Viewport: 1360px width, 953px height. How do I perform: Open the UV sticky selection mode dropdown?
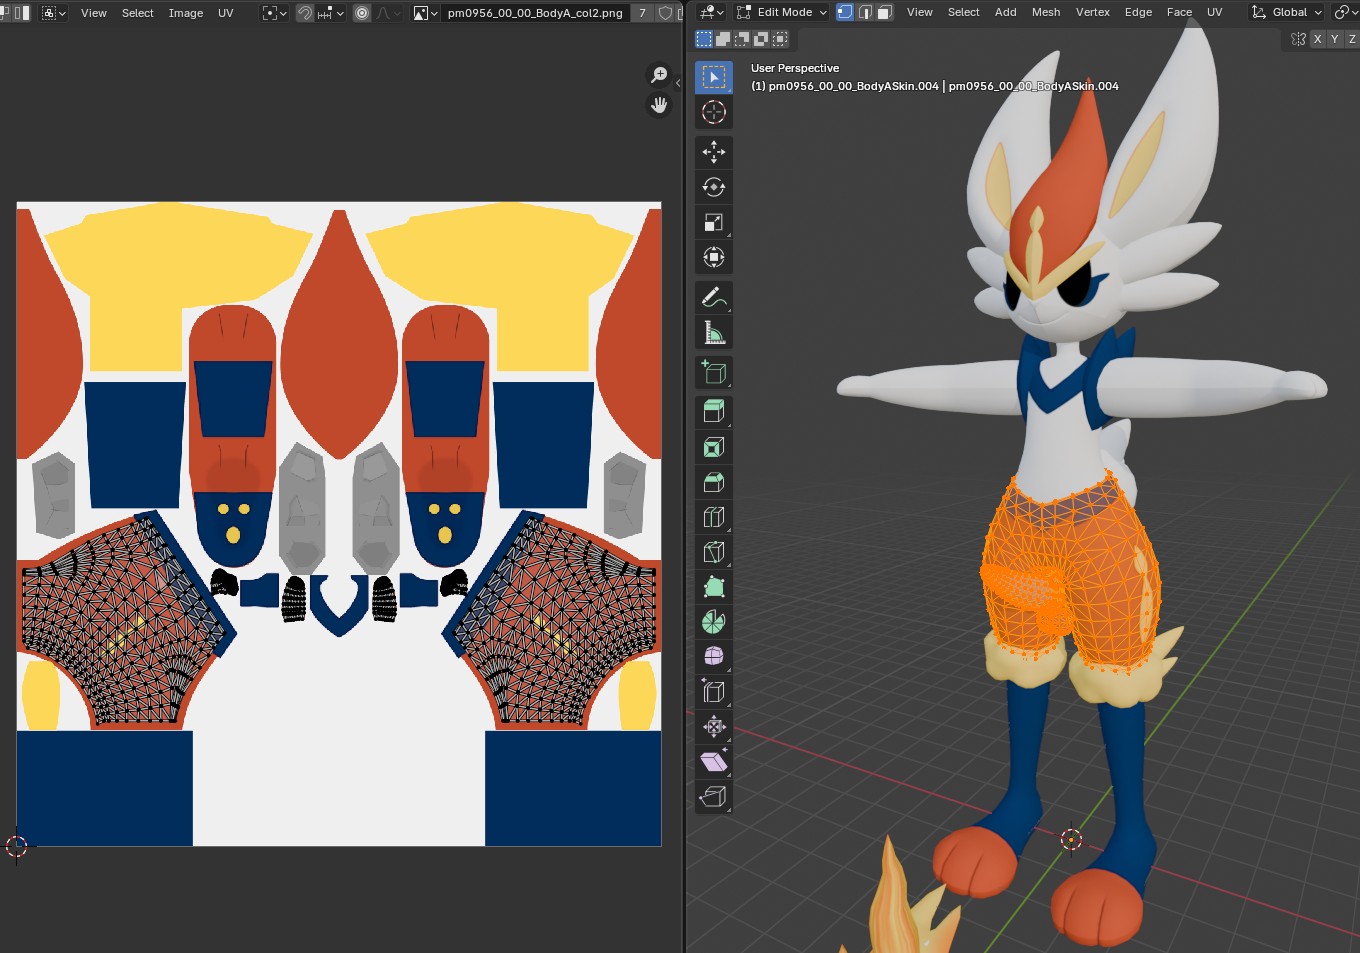[x=51, y=13]
